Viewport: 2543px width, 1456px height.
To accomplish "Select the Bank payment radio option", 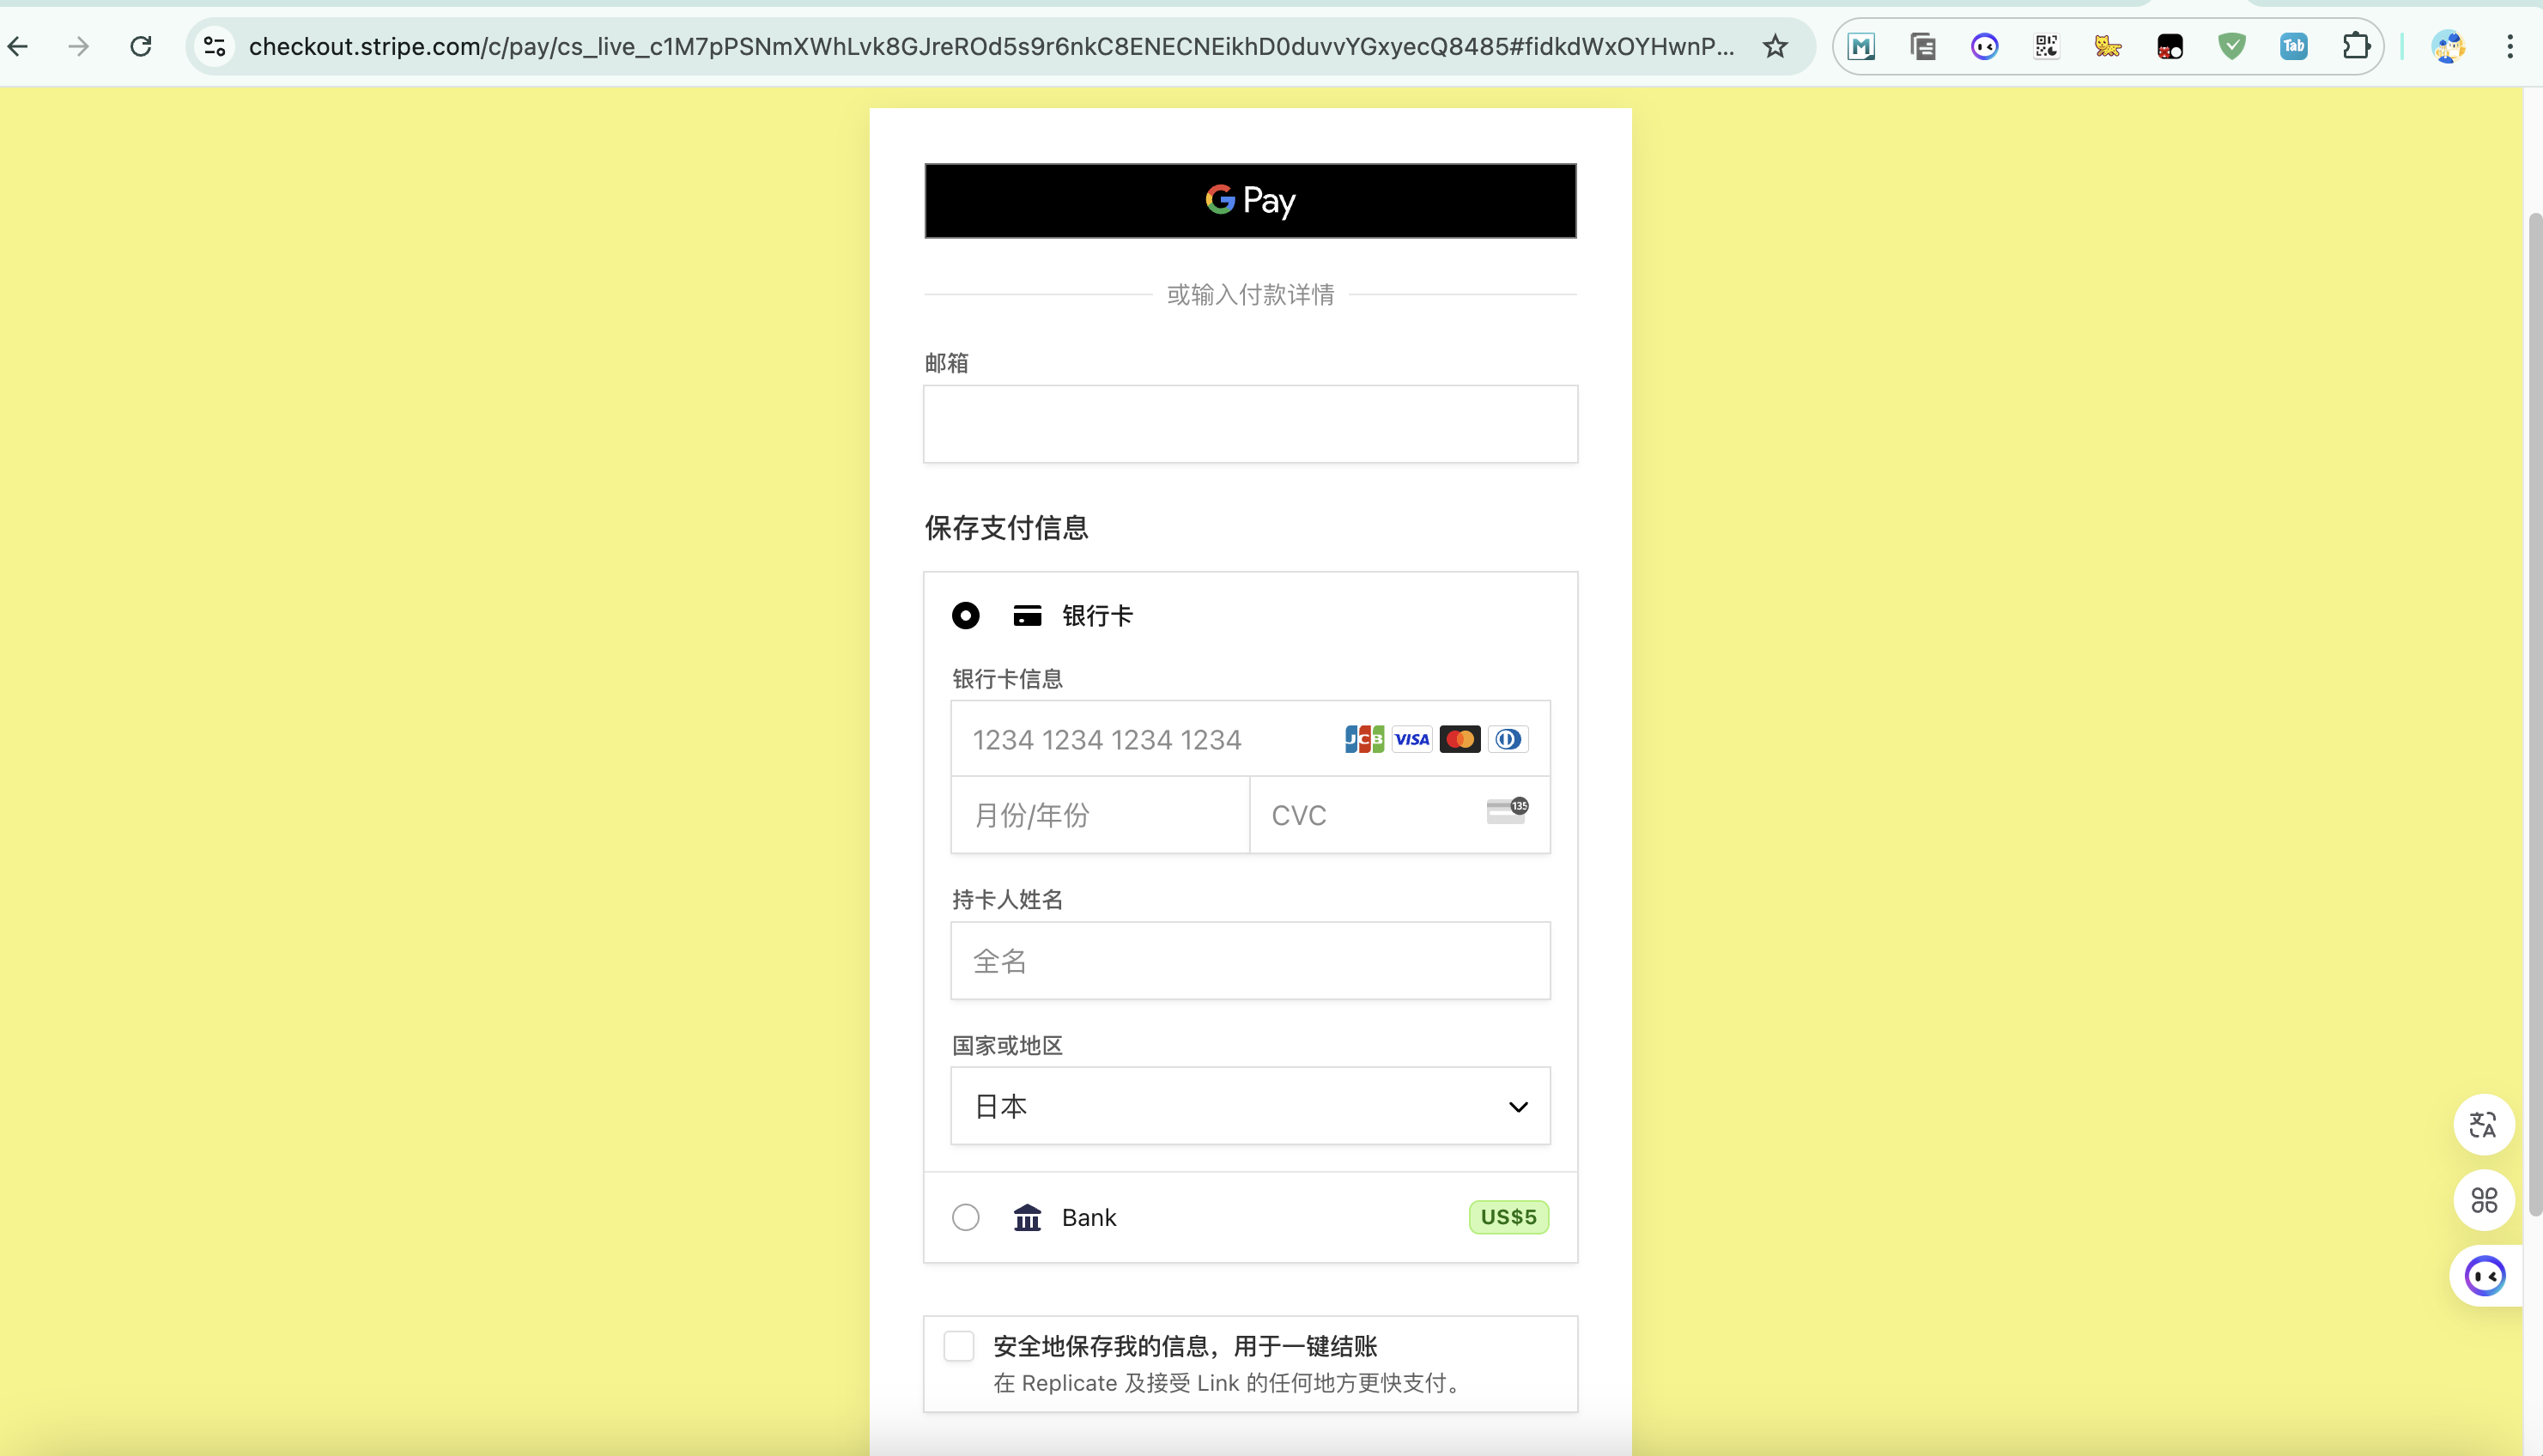I will click(965, 1217).
